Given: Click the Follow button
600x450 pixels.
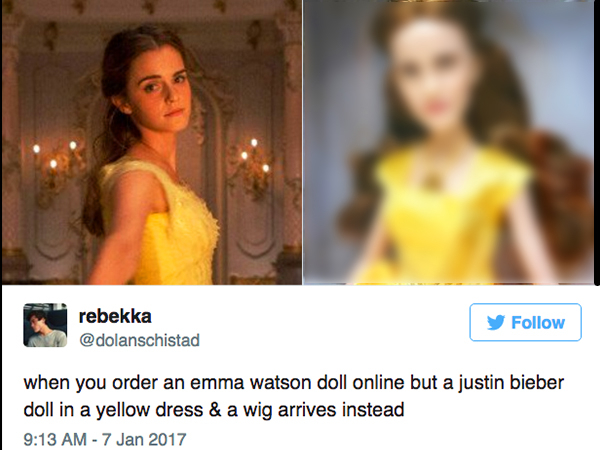Looking at the screenshot, I should [525, 322].
